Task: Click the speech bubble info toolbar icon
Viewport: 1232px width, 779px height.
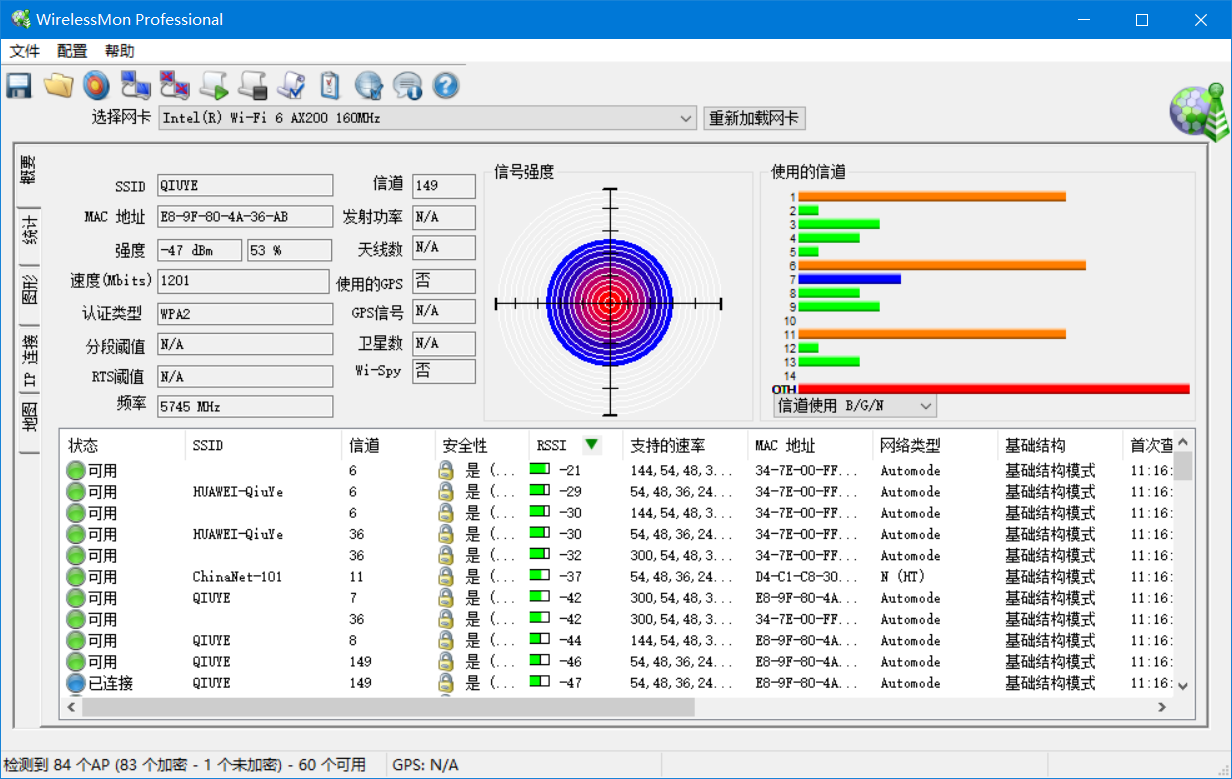Action: pos(407,86)
